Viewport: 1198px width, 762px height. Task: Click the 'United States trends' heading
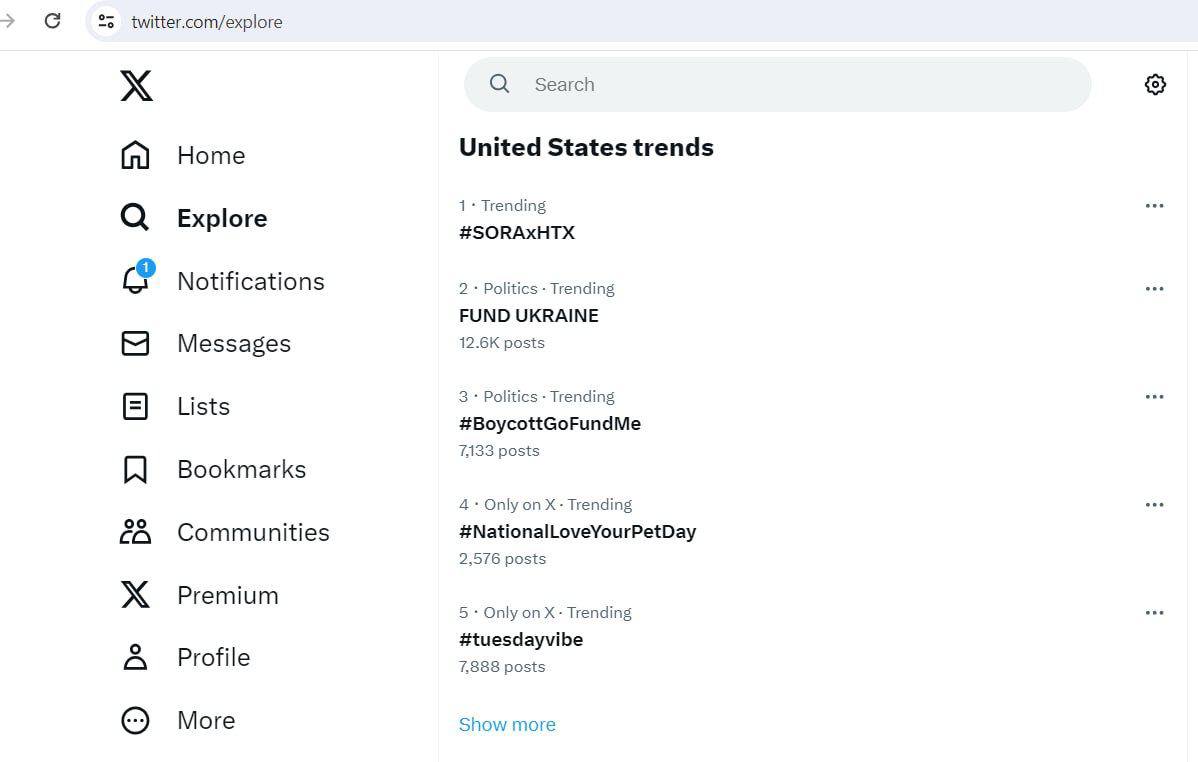click(x=586, y=148)
